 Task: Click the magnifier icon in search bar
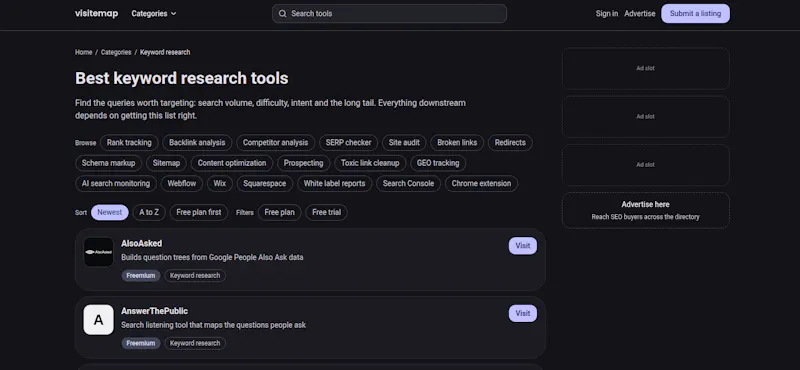pos(282,14)
